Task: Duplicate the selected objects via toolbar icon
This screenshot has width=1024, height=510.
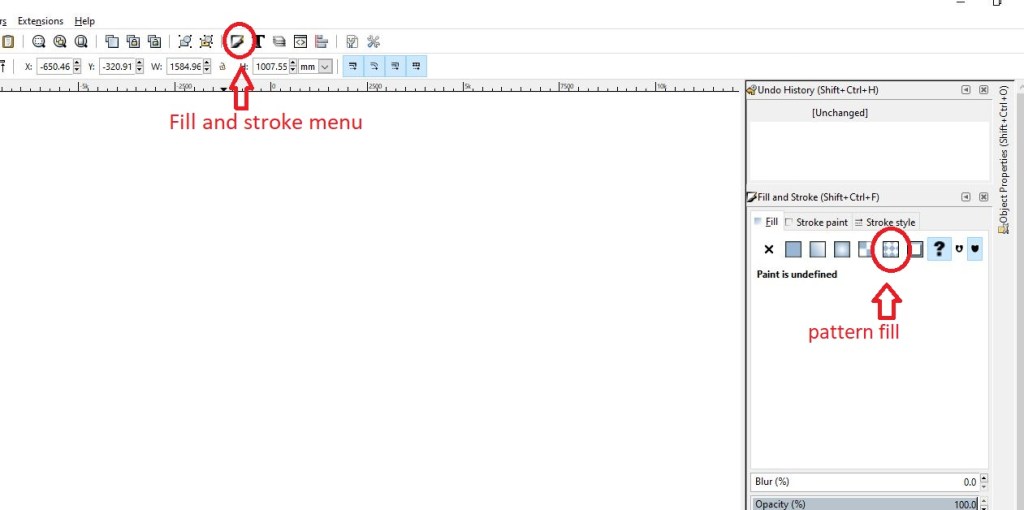Action: click(x=112, y=42)
